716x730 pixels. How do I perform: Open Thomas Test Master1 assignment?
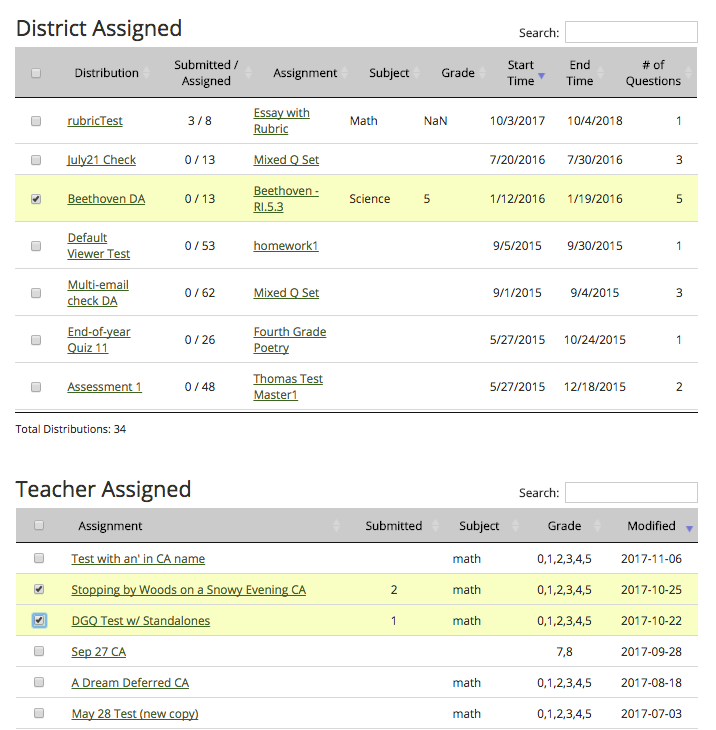click(288, 387)
